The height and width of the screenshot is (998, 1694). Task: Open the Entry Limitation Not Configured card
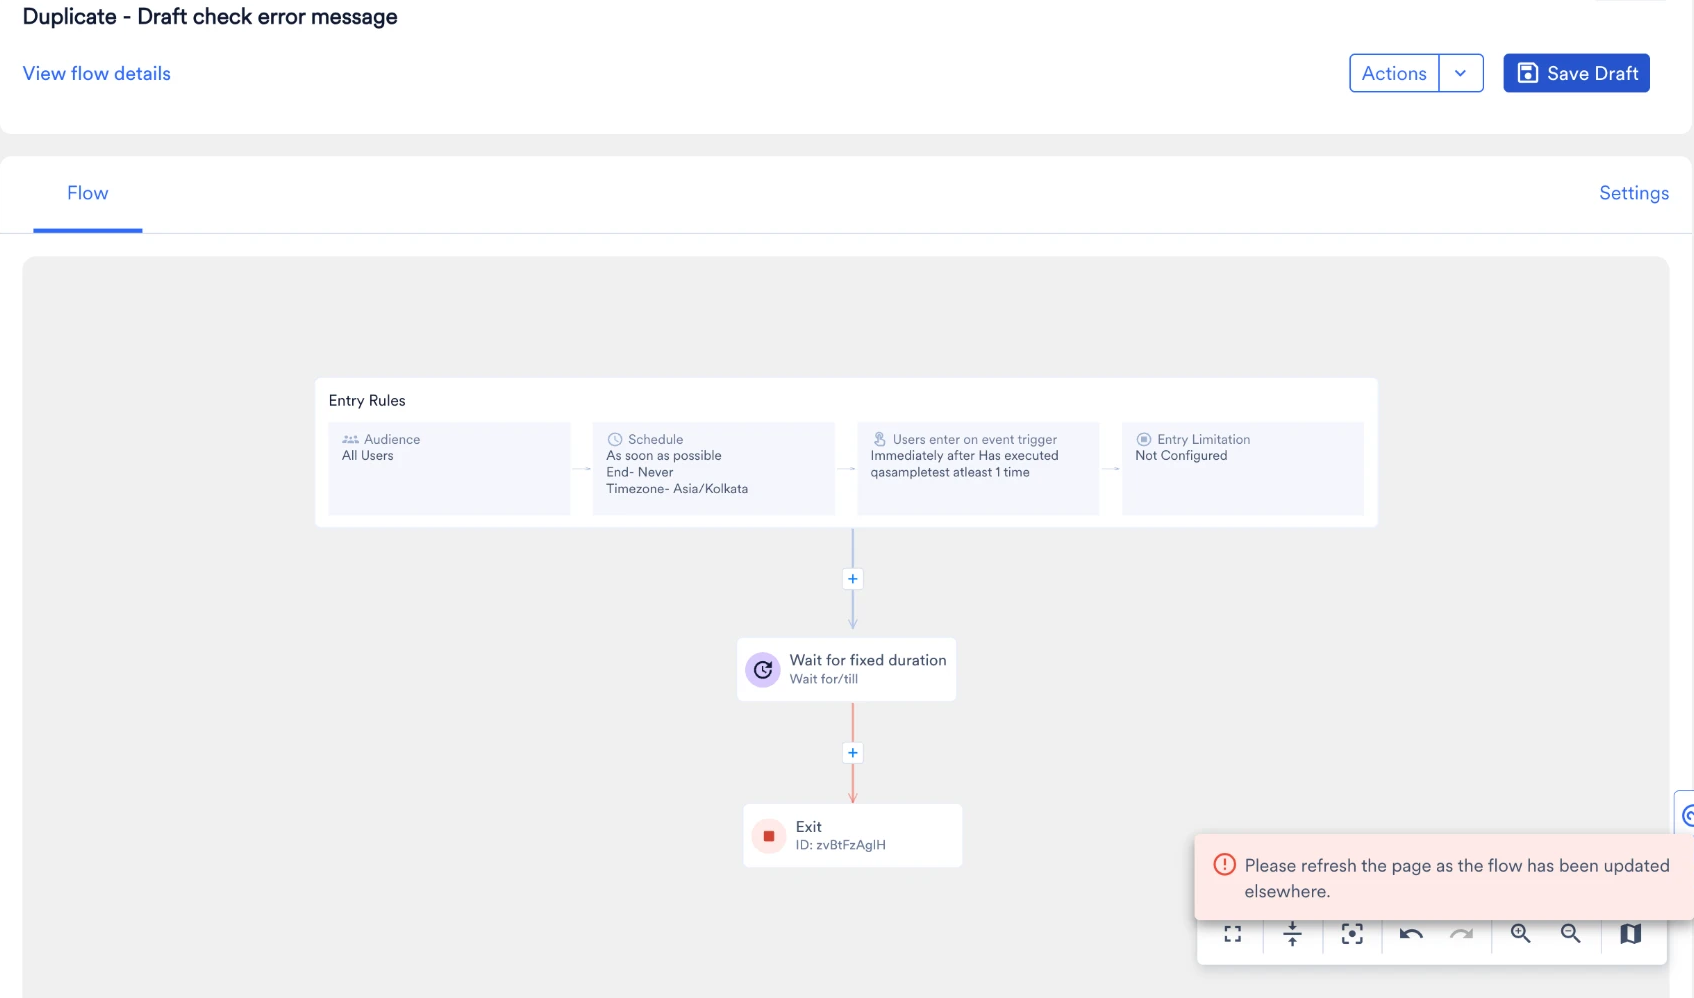tap(1242, 468)
